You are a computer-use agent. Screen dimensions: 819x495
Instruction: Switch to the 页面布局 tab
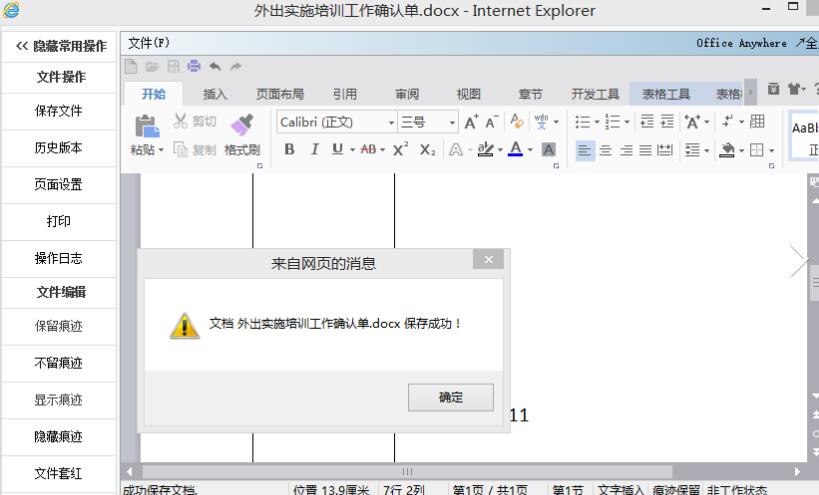coord(280,94)
